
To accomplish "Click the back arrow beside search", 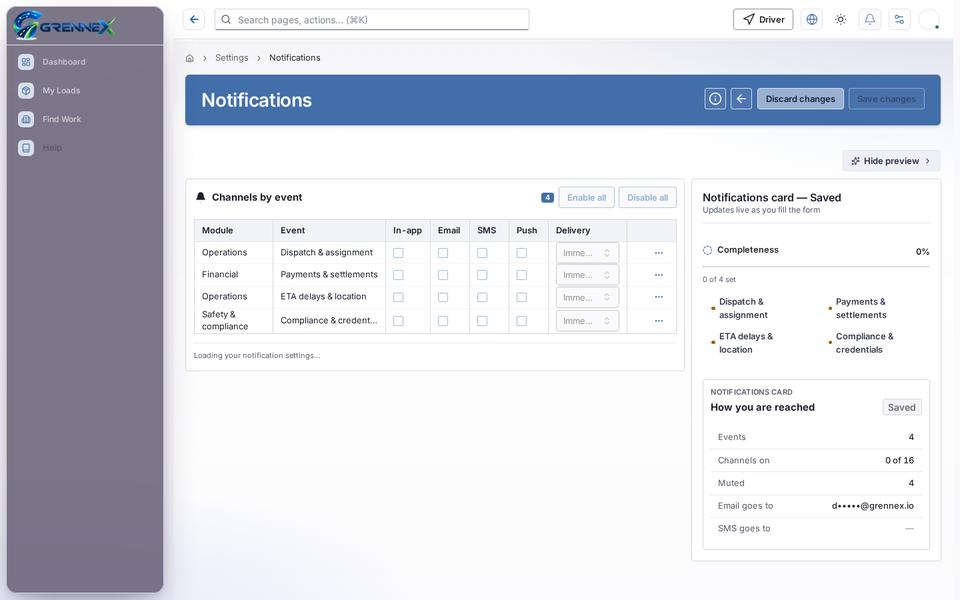I will pyautogui.click(x=193, y=20).
